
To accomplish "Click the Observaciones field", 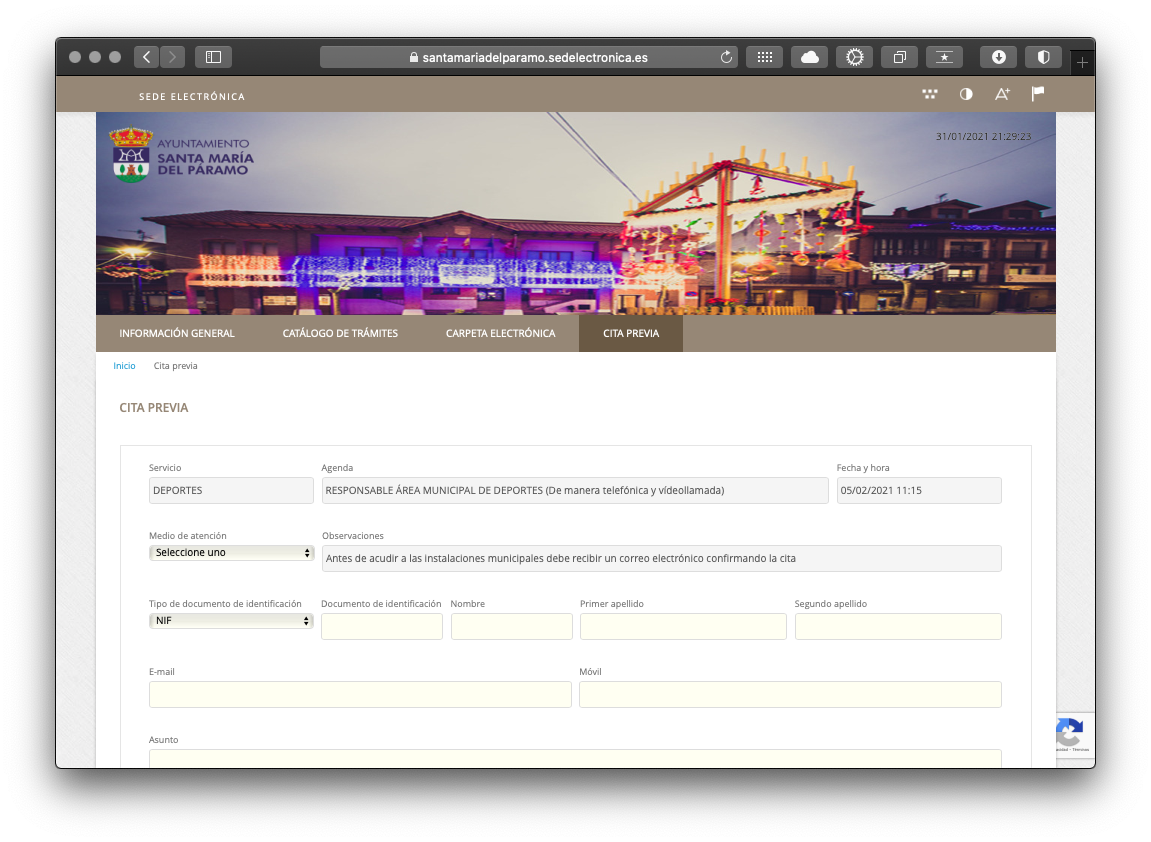I will [661, 559].
